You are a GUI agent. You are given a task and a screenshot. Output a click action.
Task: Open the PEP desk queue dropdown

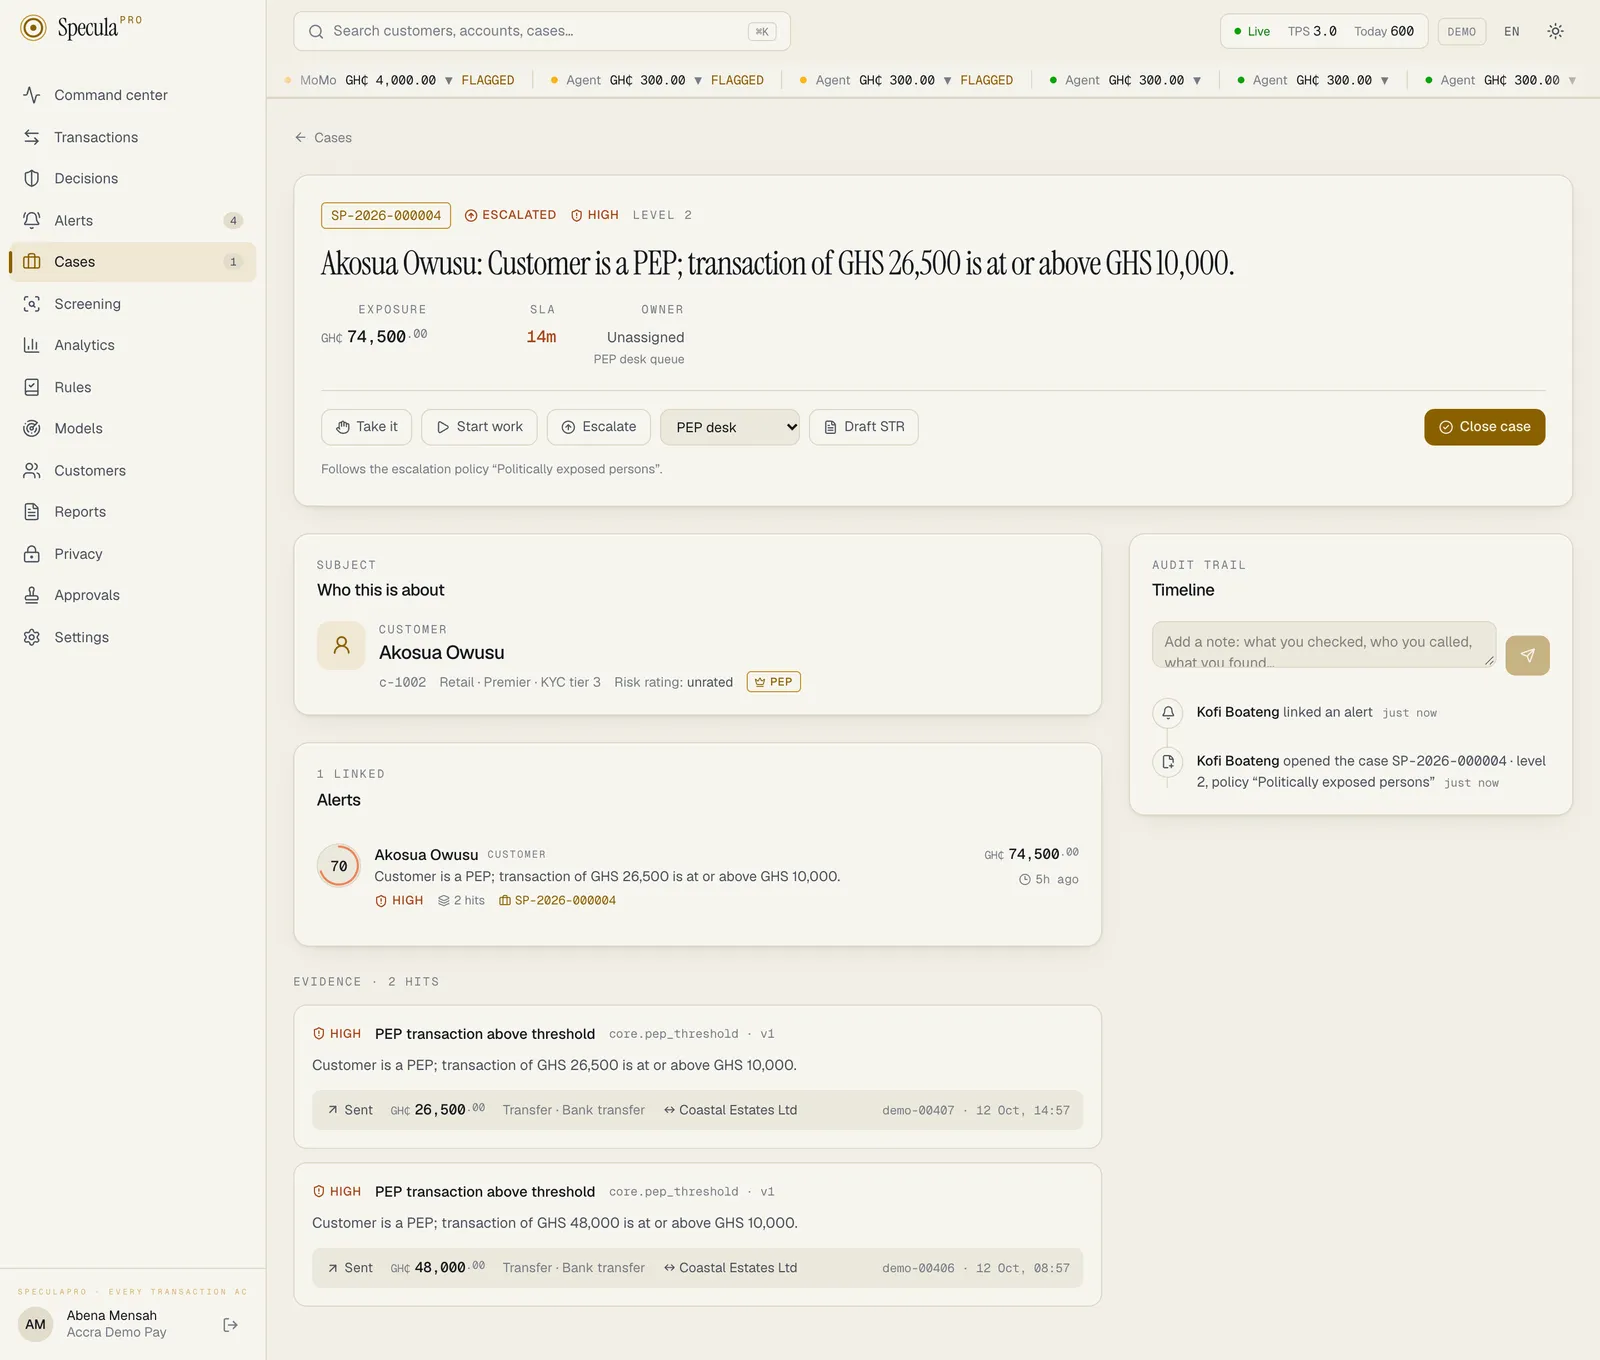tap(730, 427)
